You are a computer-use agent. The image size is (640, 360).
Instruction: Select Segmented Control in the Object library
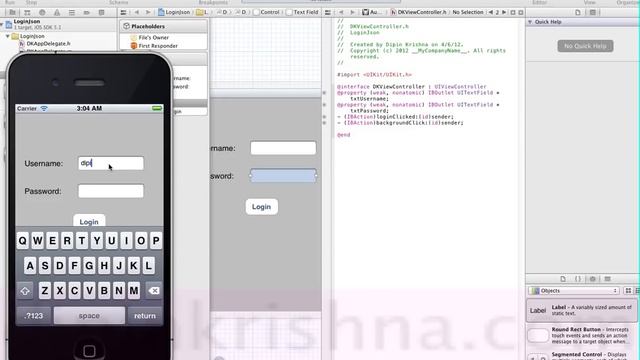(x=582, y=355)
